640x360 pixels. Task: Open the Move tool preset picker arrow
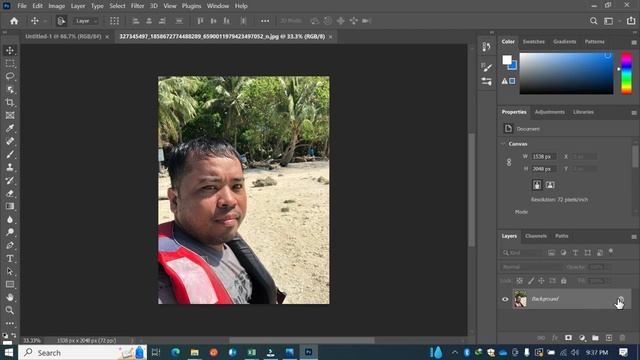[45, 21]
